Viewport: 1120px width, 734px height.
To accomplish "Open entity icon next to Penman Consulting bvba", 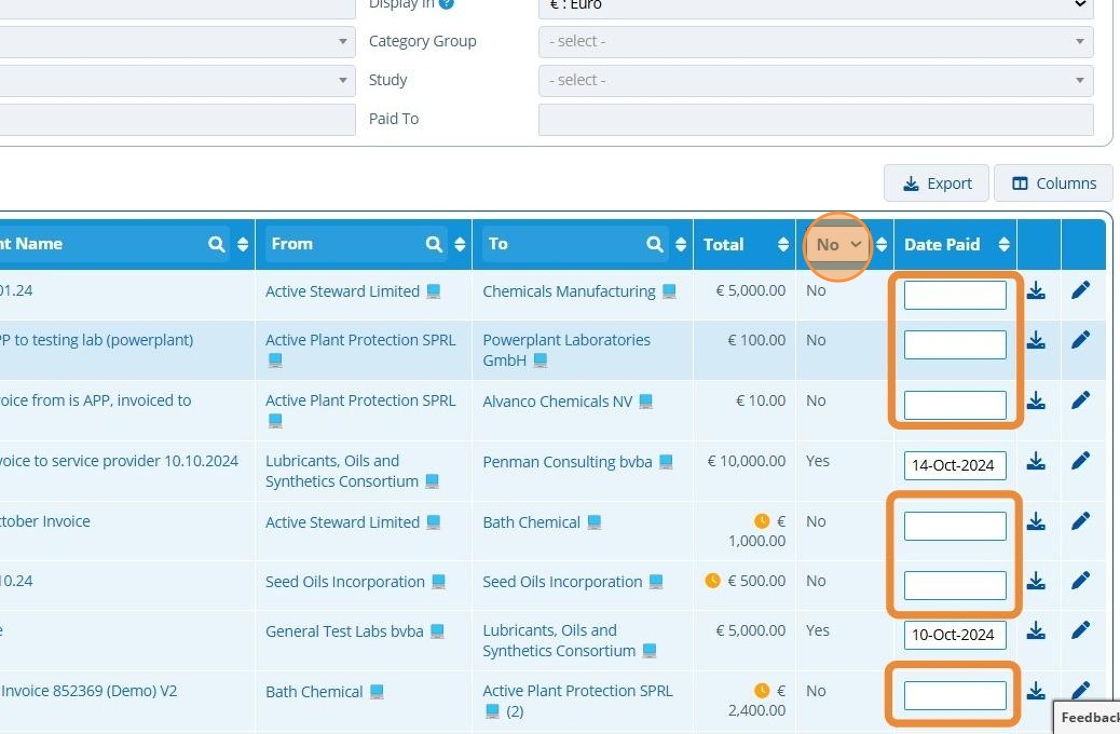I will [665, 462].
